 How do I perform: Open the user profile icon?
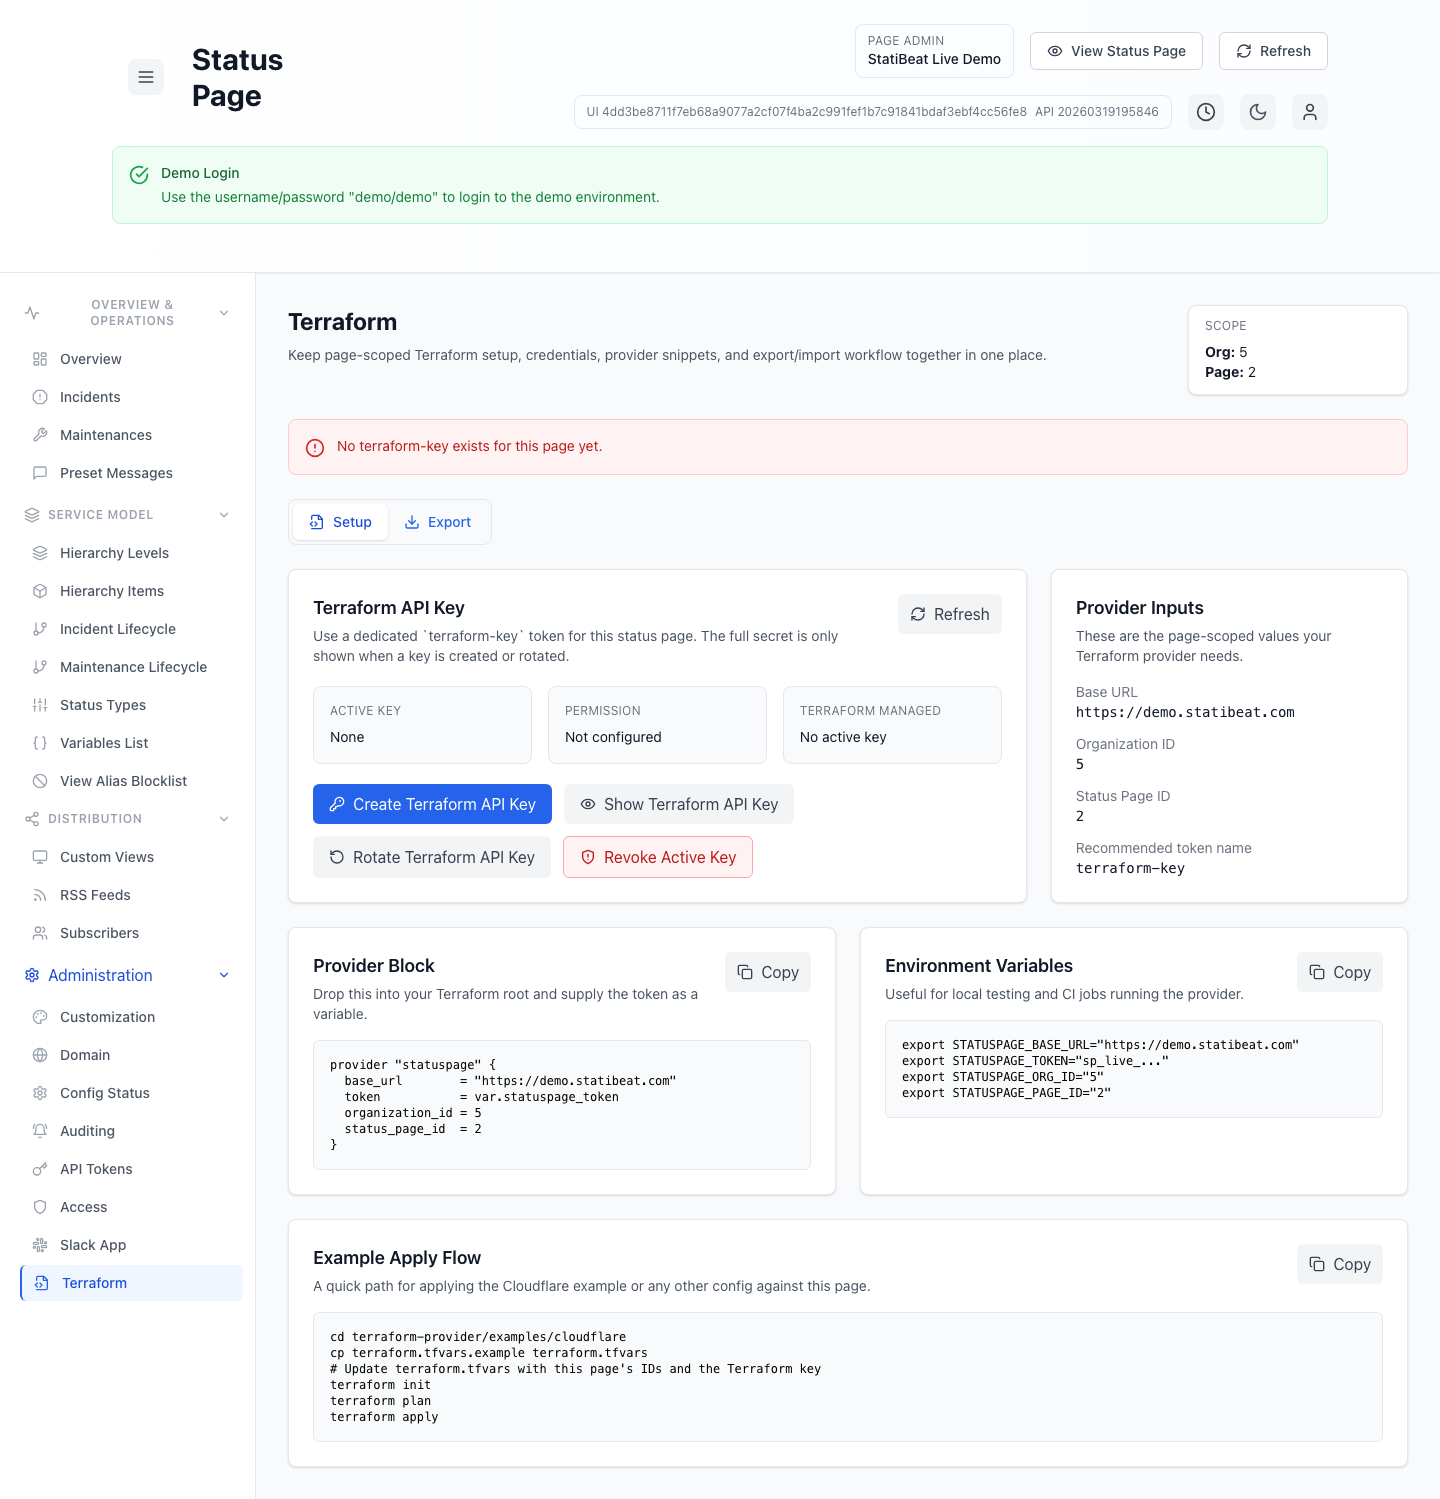(1310, 112)
